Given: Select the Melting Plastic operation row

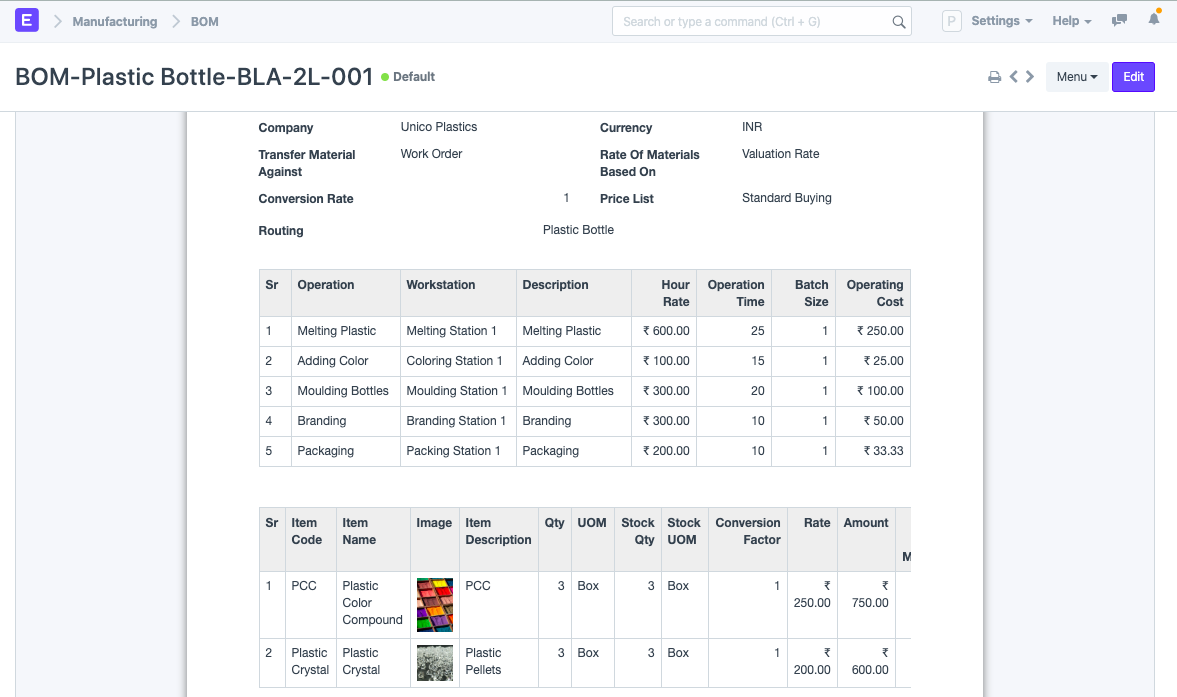Looking at the screenshot, I should pyautogui.click(x=336, y=331).
